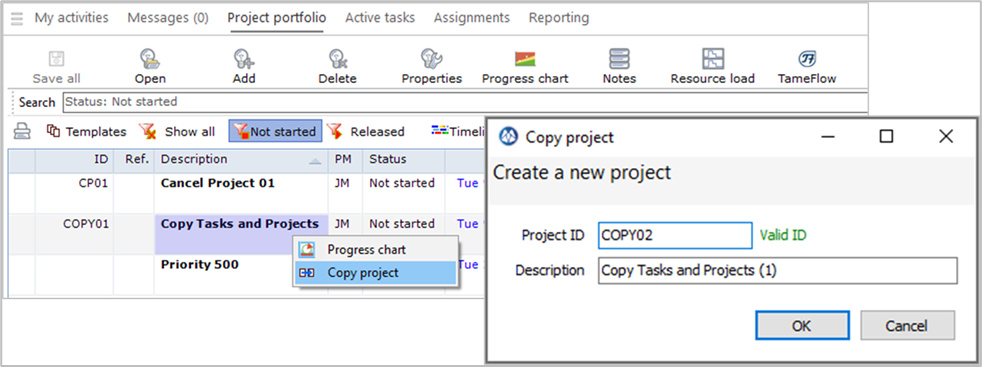Sort by PM column header
The height and width of the screenshot is (367, 982).
click(x=345, y=160)
